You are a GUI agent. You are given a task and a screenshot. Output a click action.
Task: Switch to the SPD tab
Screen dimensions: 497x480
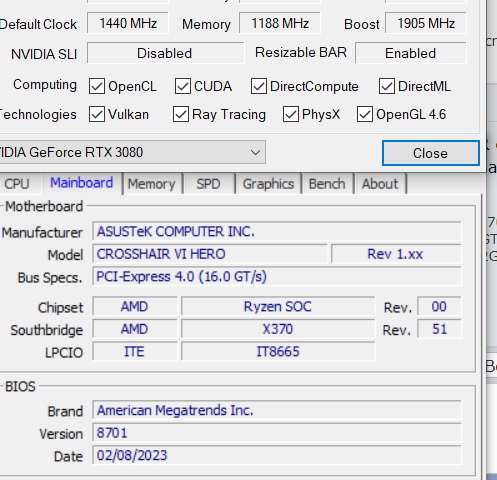pos(208,184)
